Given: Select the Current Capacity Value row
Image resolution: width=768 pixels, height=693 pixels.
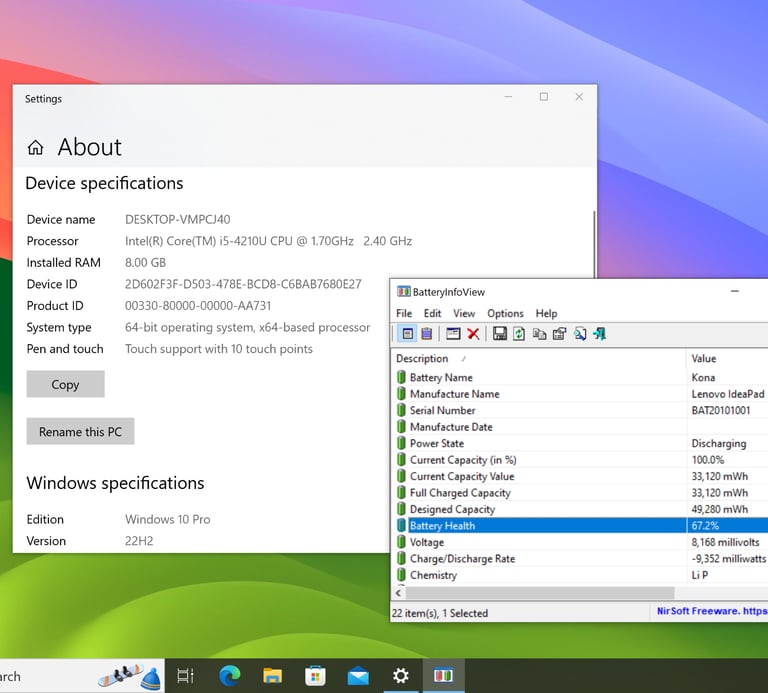Looking at the screenshot, I should (579, 476).
